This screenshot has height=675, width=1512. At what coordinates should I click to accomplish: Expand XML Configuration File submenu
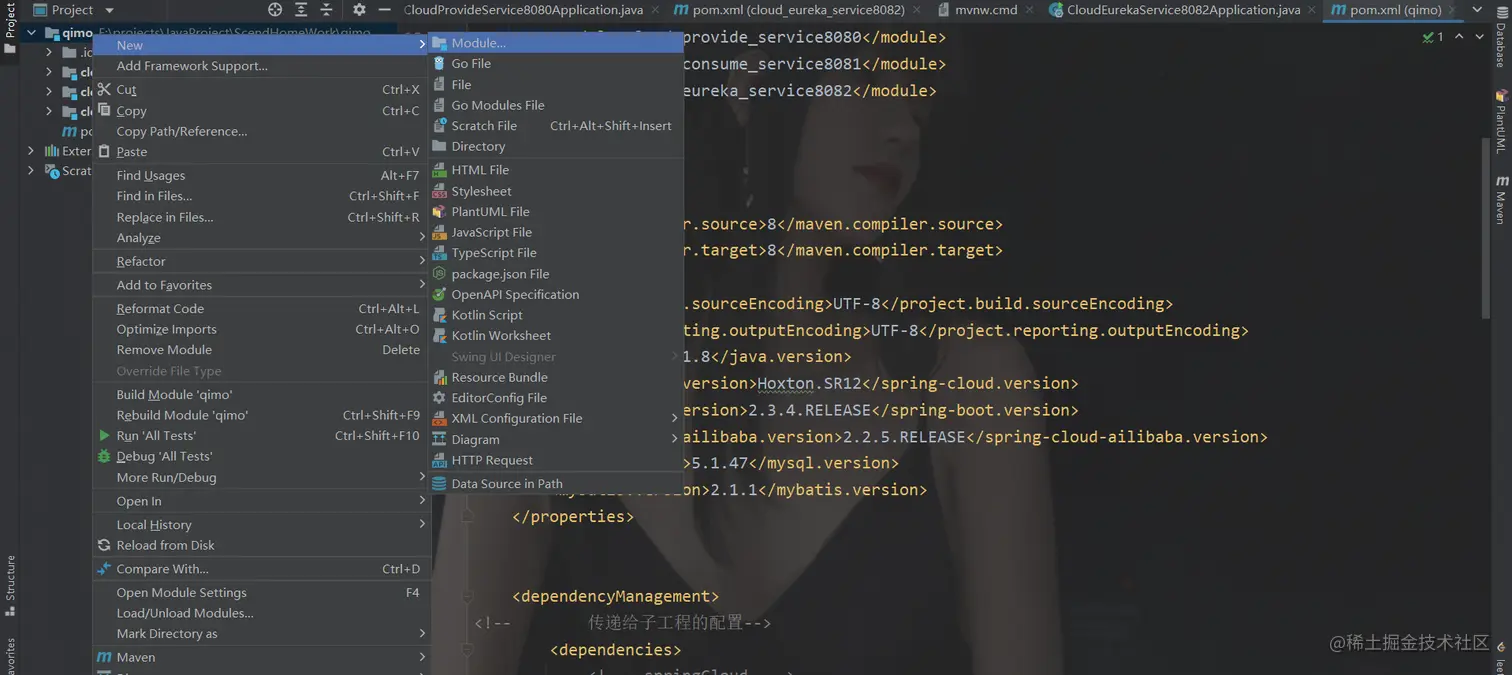556,419
